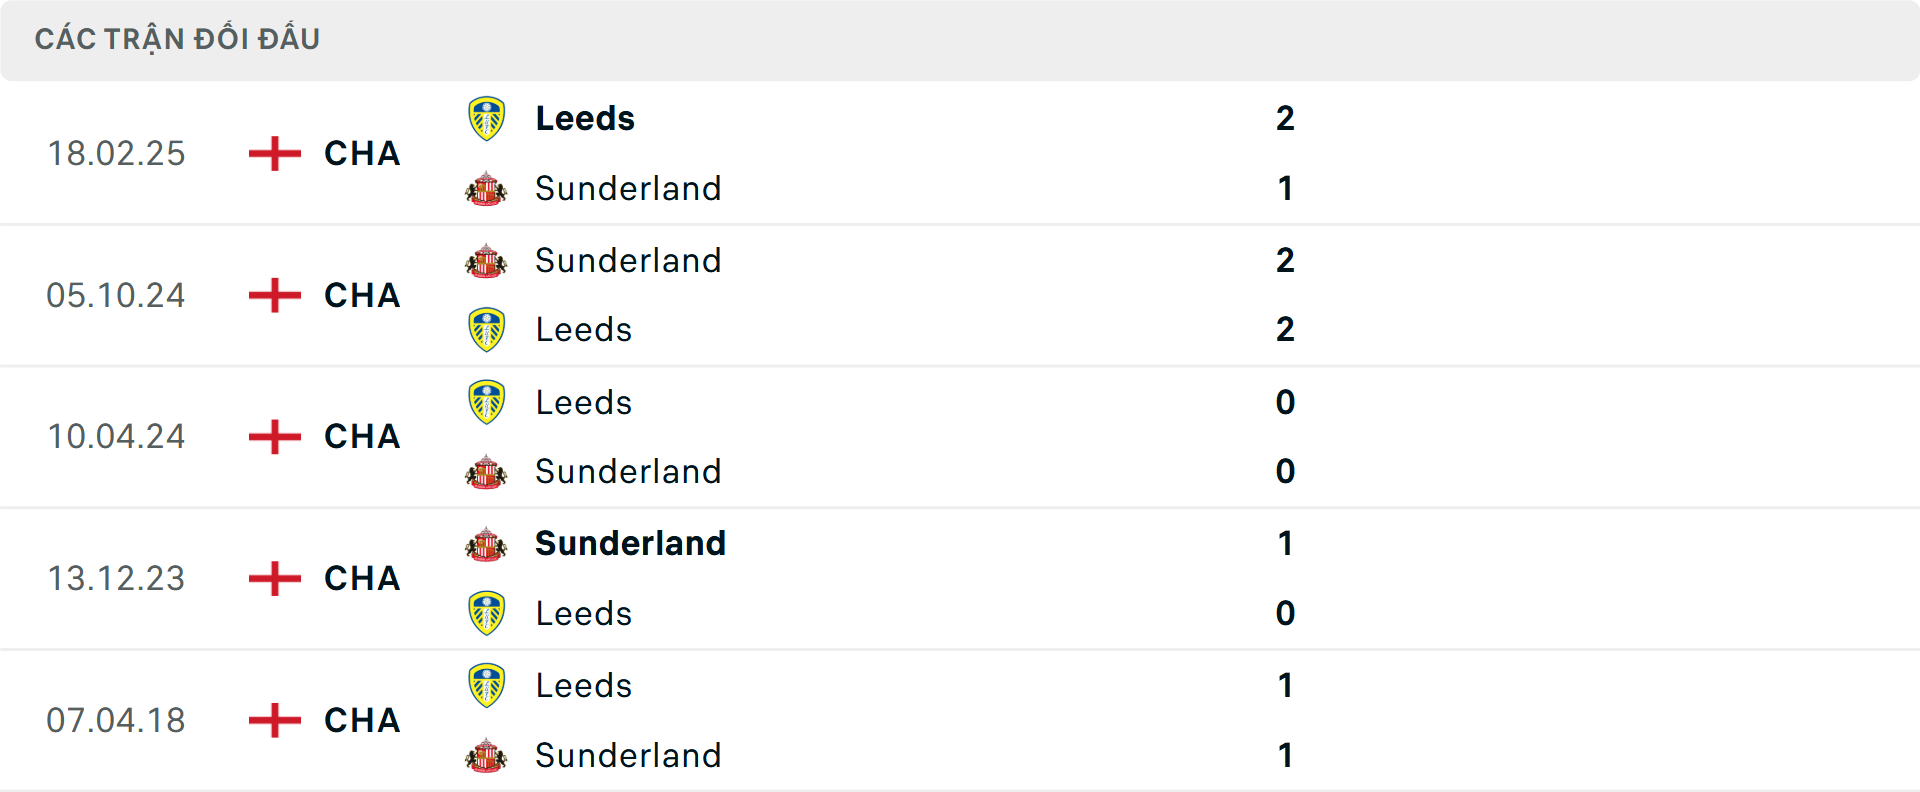The height and width of the screenshot is (792, 1920).
Task: Click the Sunderland crest in the 18.02.25 match
Action: (487, 188)
